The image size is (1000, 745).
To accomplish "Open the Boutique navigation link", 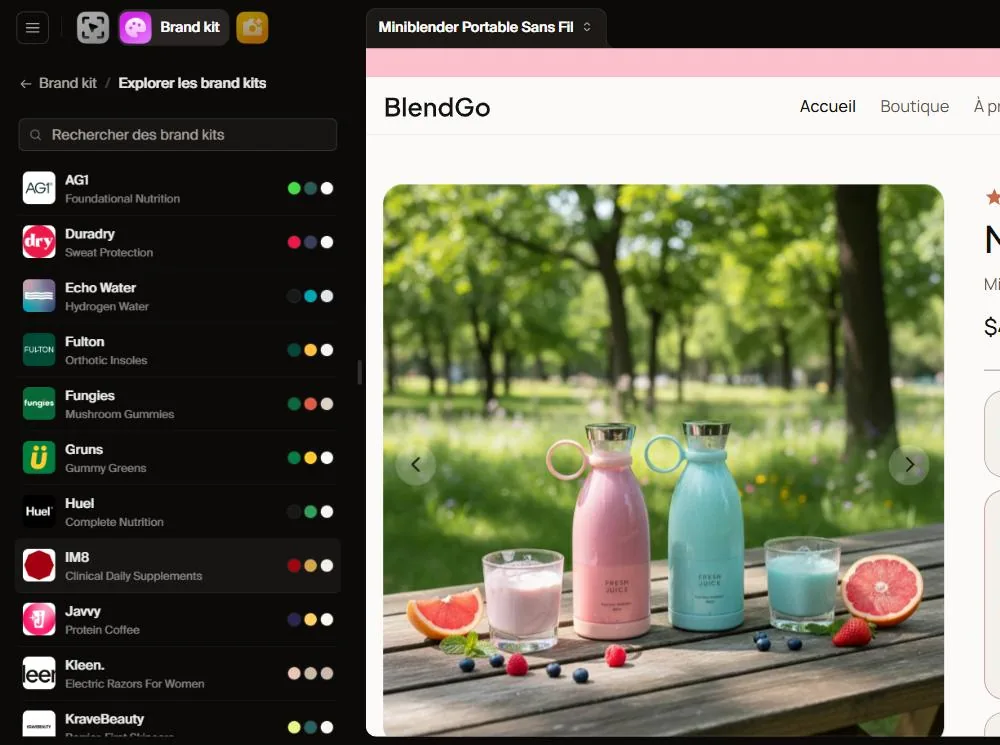I will point(915,106).
